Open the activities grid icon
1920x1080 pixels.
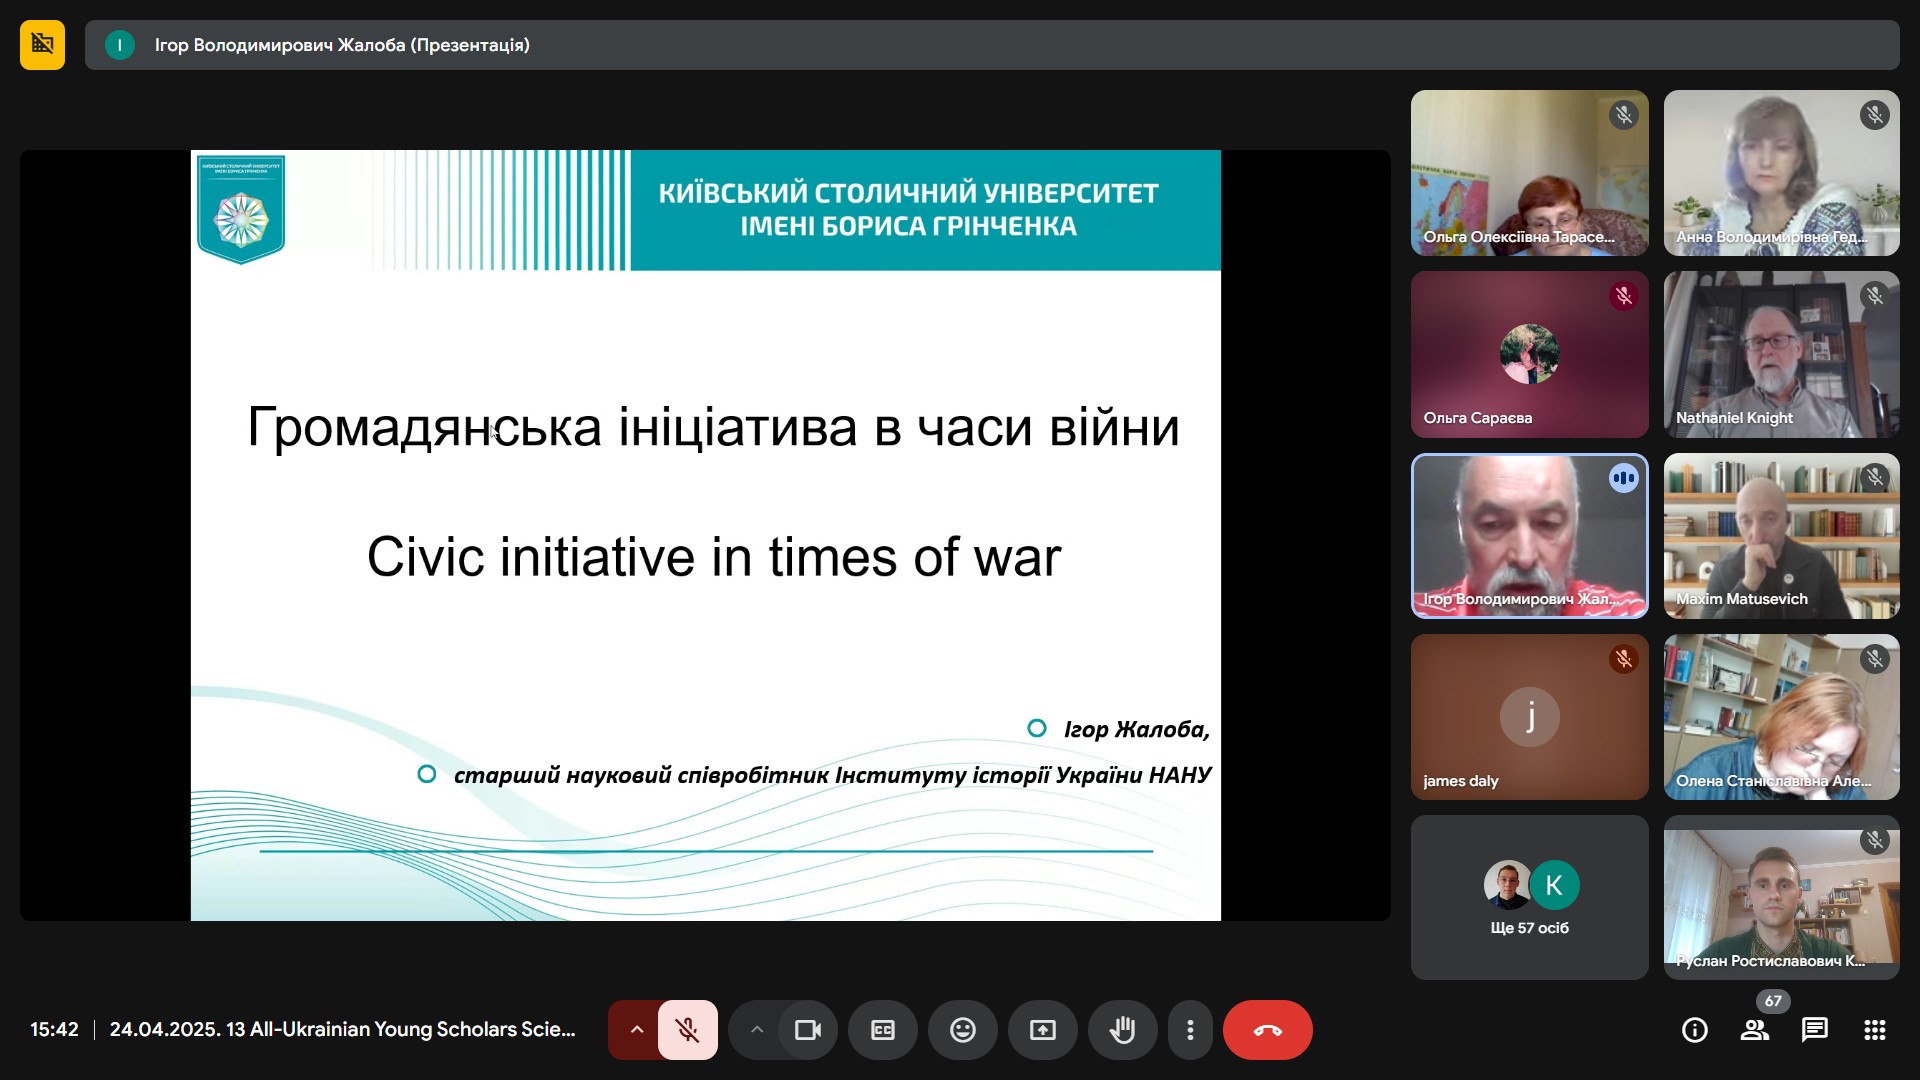1875,1030
